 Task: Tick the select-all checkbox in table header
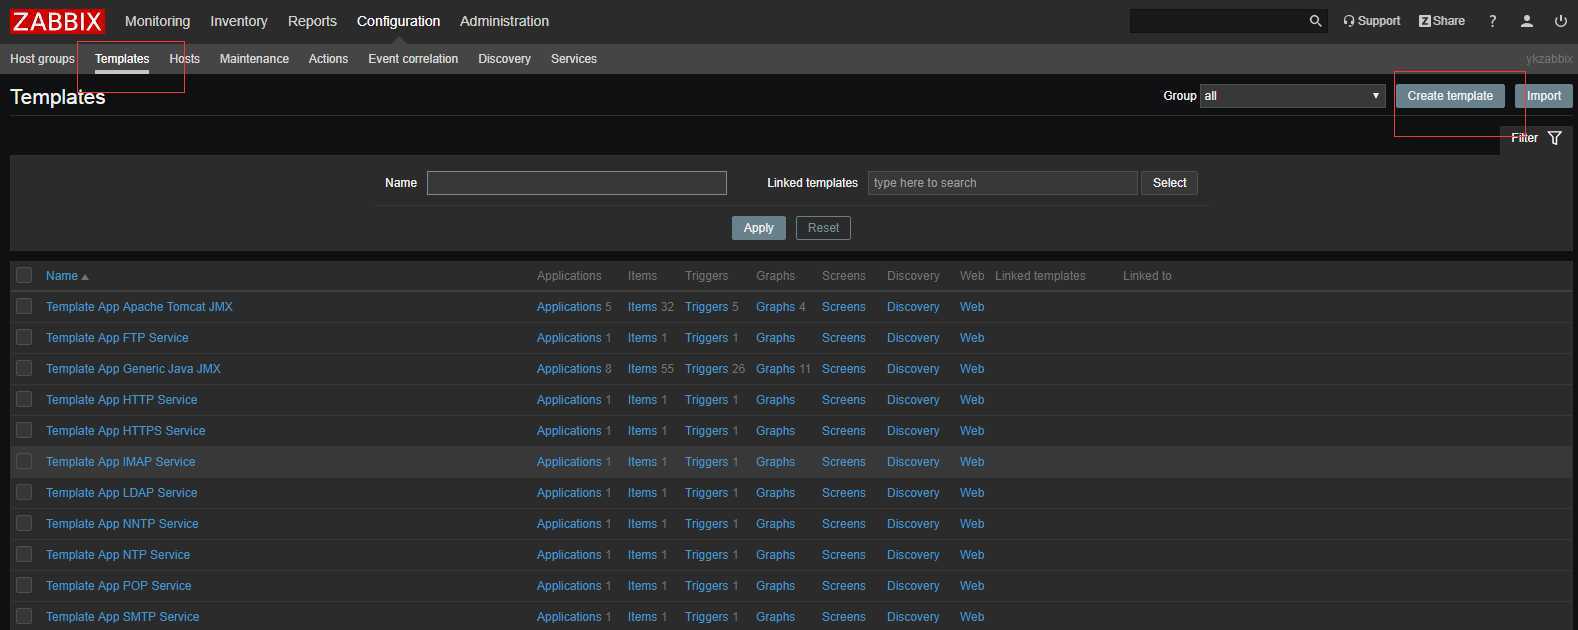tap(24, 275)
